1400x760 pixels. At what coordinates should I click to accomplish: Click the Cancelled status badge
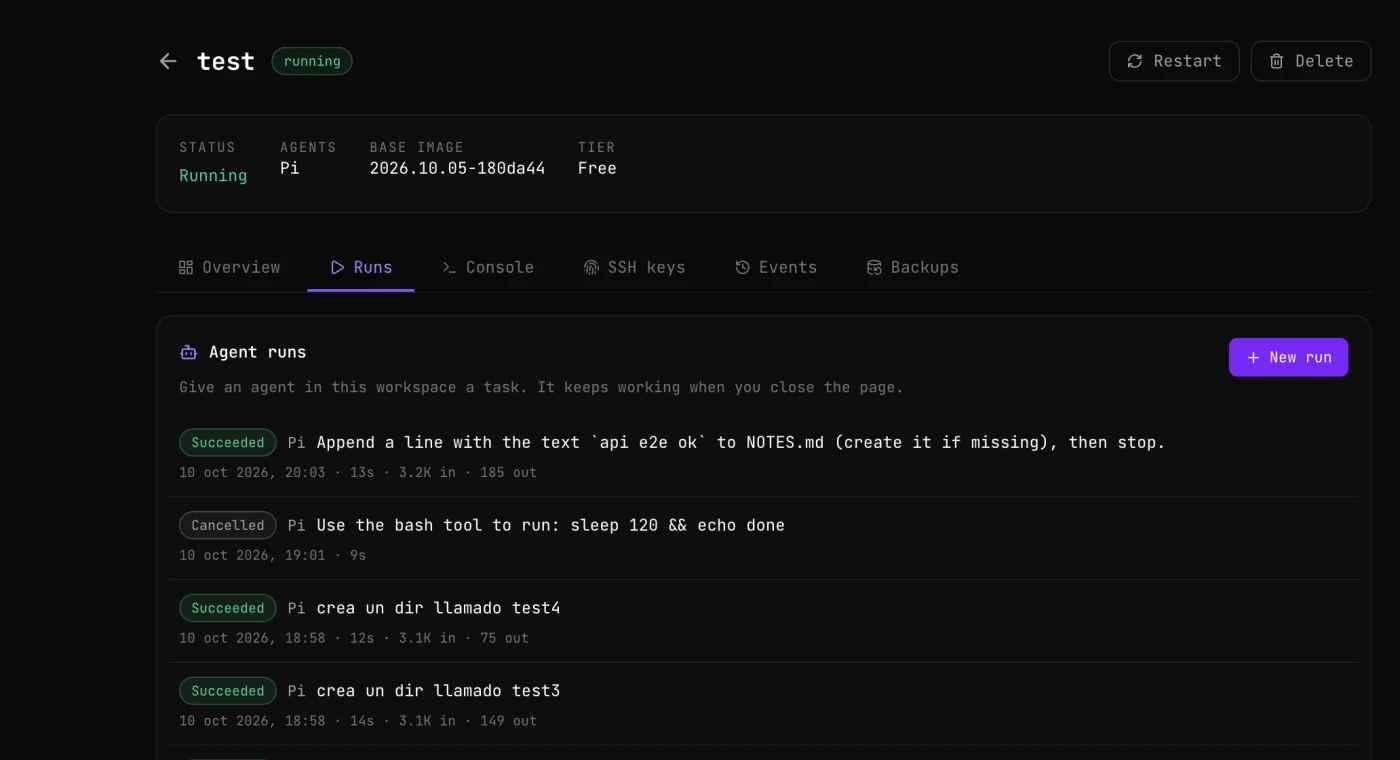pyautogui.click(x=228, y=525)
